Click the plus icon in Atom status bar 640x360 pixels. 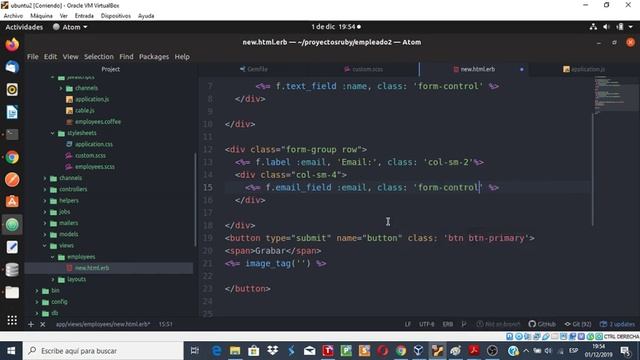[31, 324]
